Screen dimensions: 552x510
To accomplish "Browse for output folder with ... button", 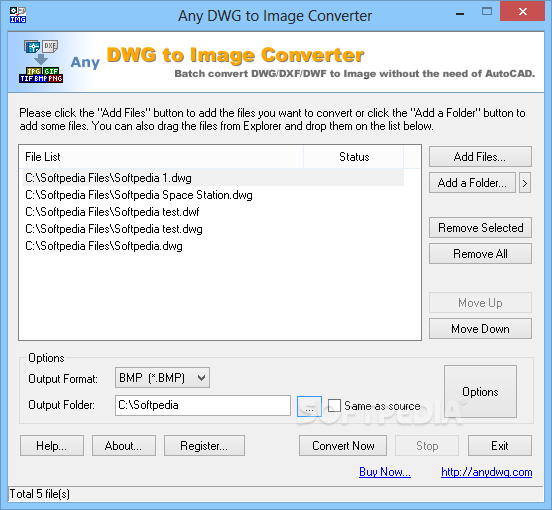I will (x=309, y=406).
